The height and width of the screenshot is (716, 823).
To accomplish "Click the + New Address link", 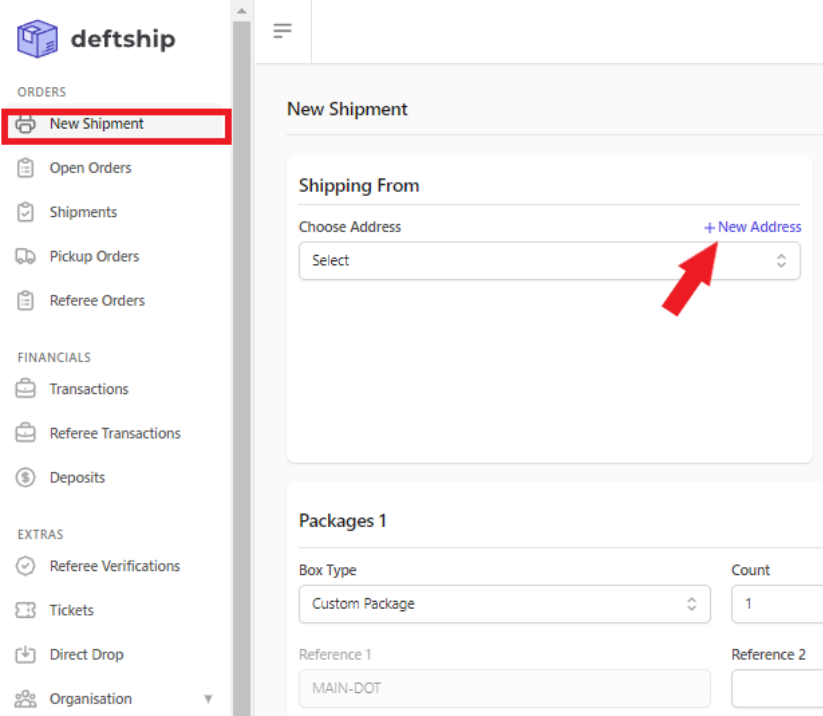I will [x=752, y=227].
